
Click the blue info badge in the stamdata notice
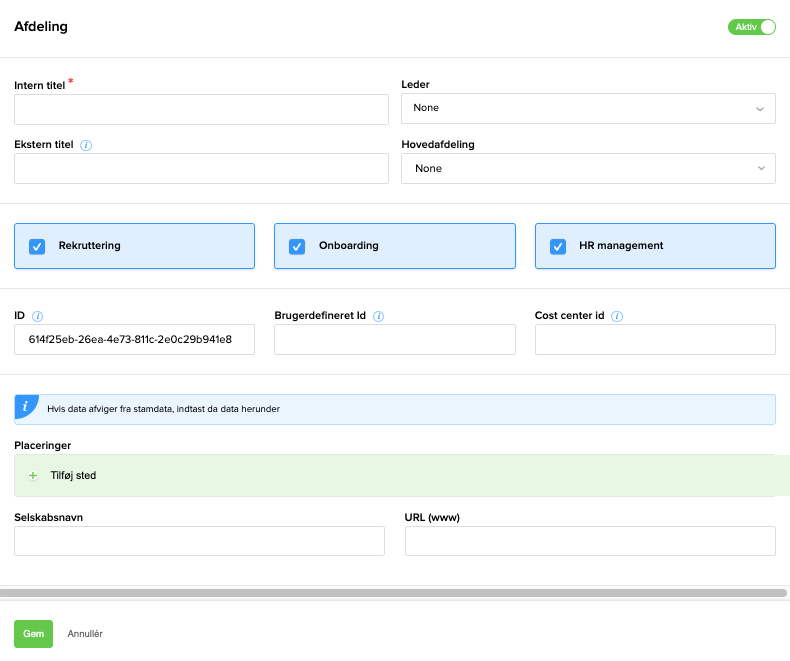[26, 406]
